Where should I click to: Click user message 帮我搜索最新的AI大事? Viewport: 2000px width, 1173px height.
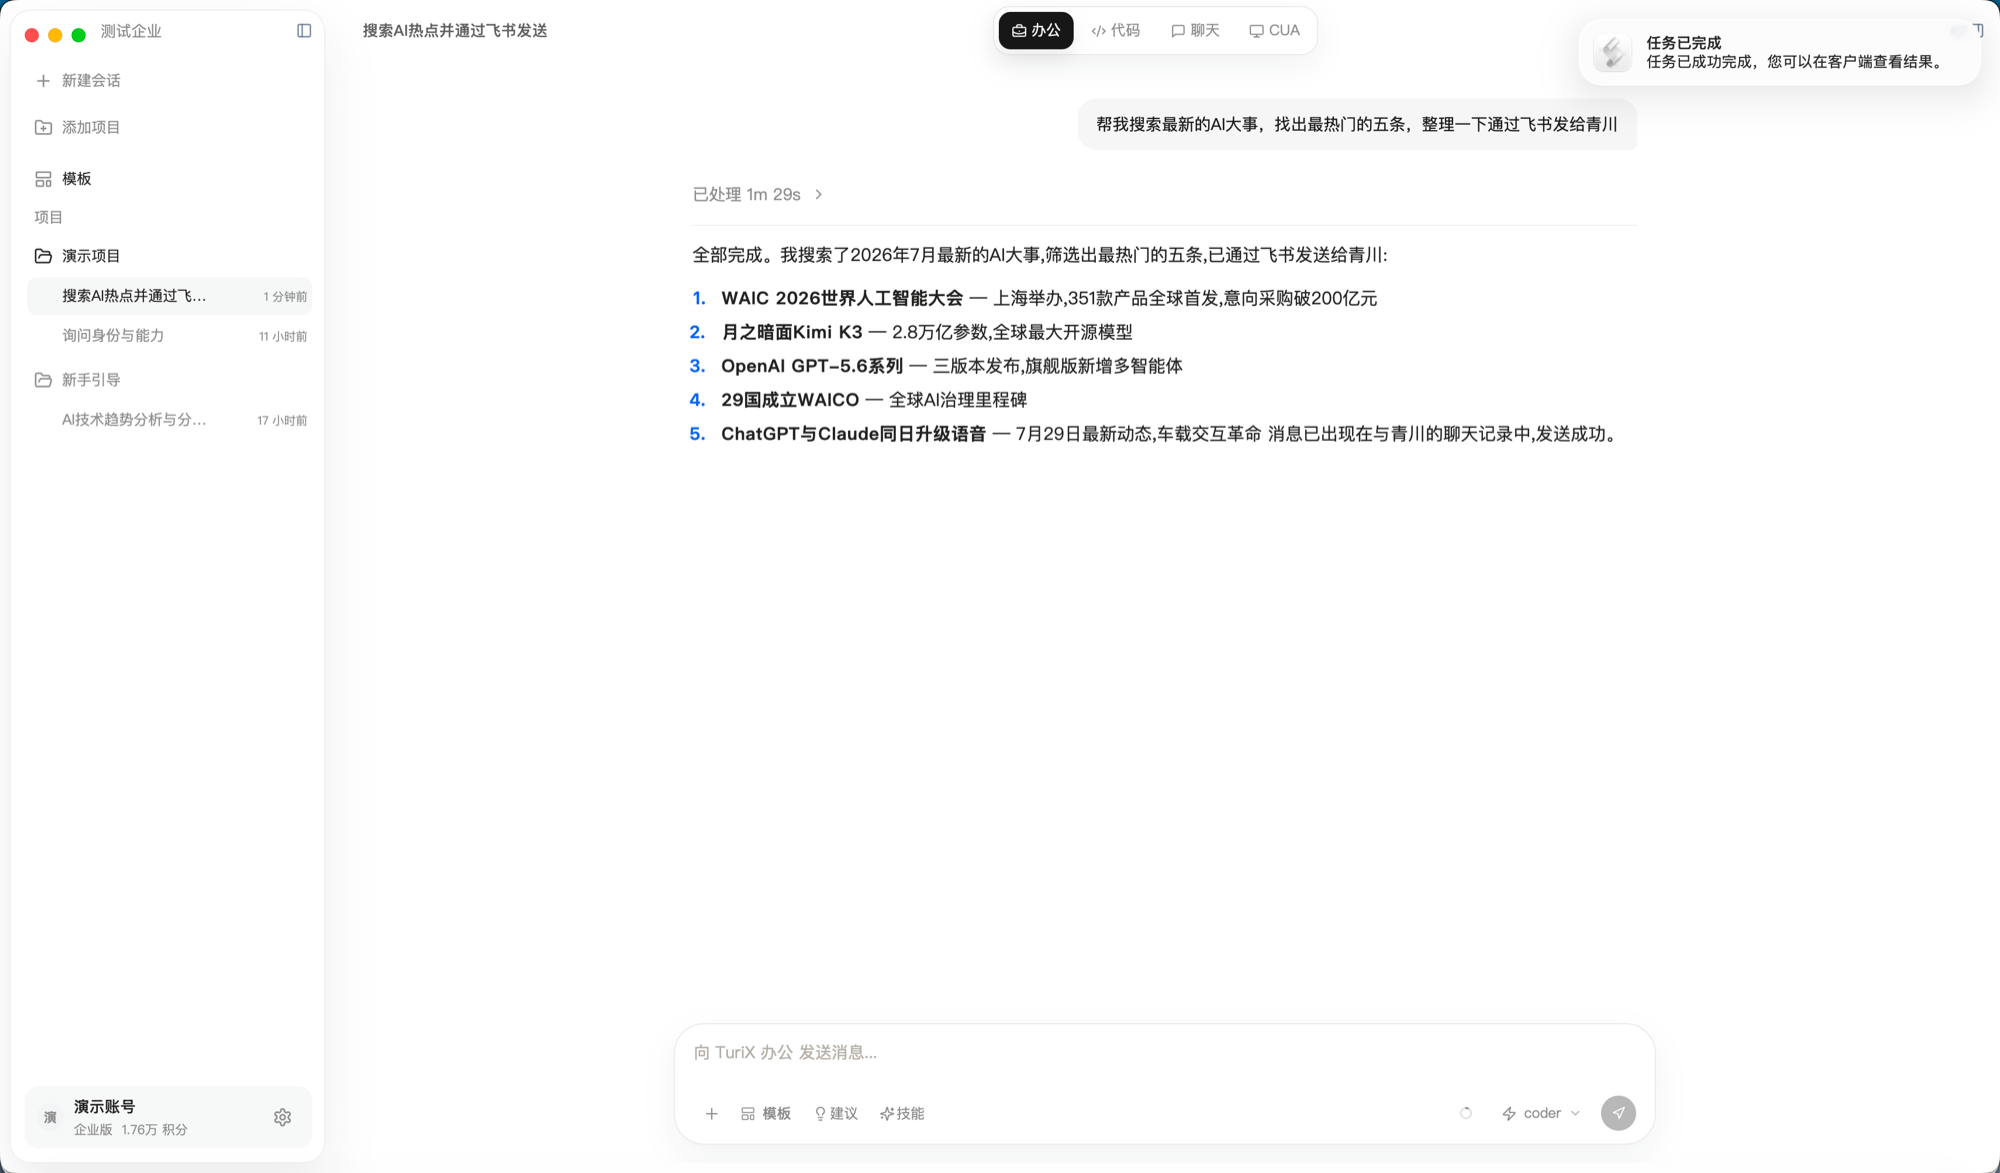[x=1357, y=125]
